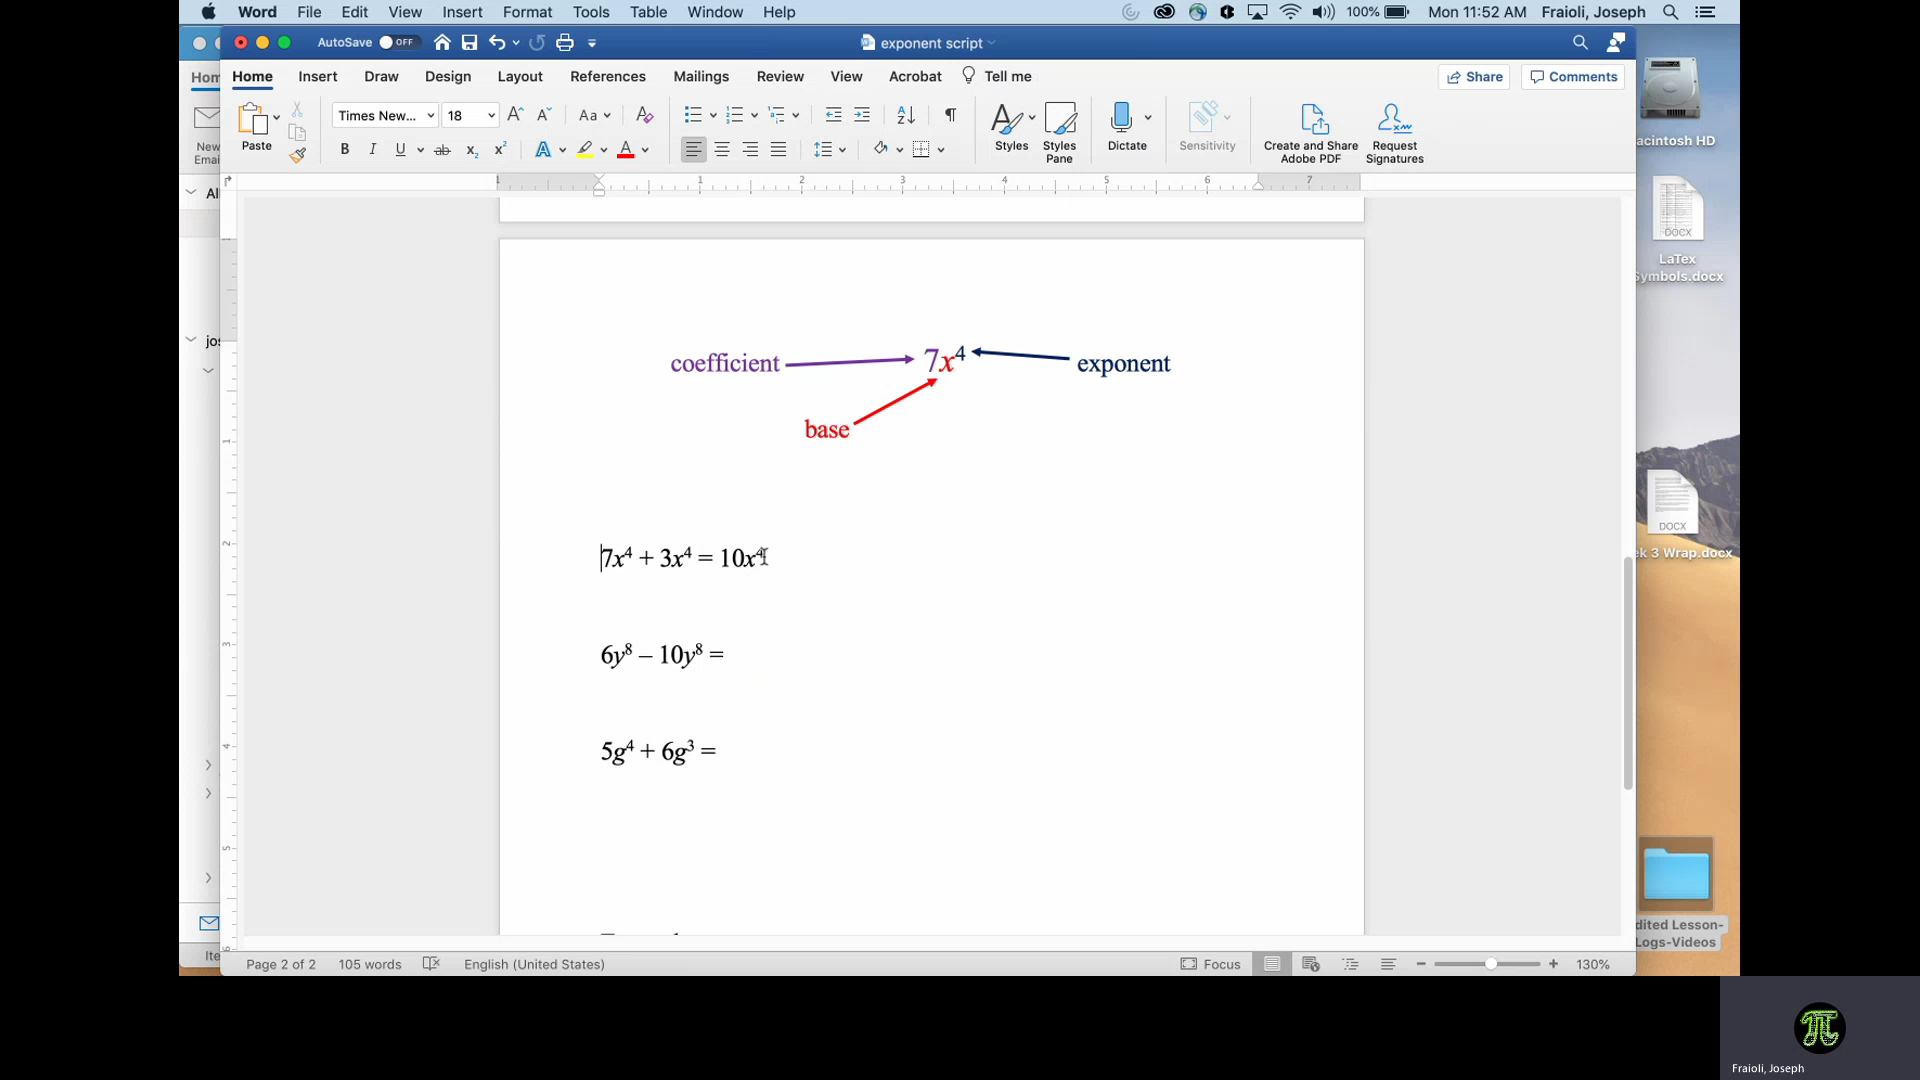Click Request Signatures icon

pos(1394,132)
